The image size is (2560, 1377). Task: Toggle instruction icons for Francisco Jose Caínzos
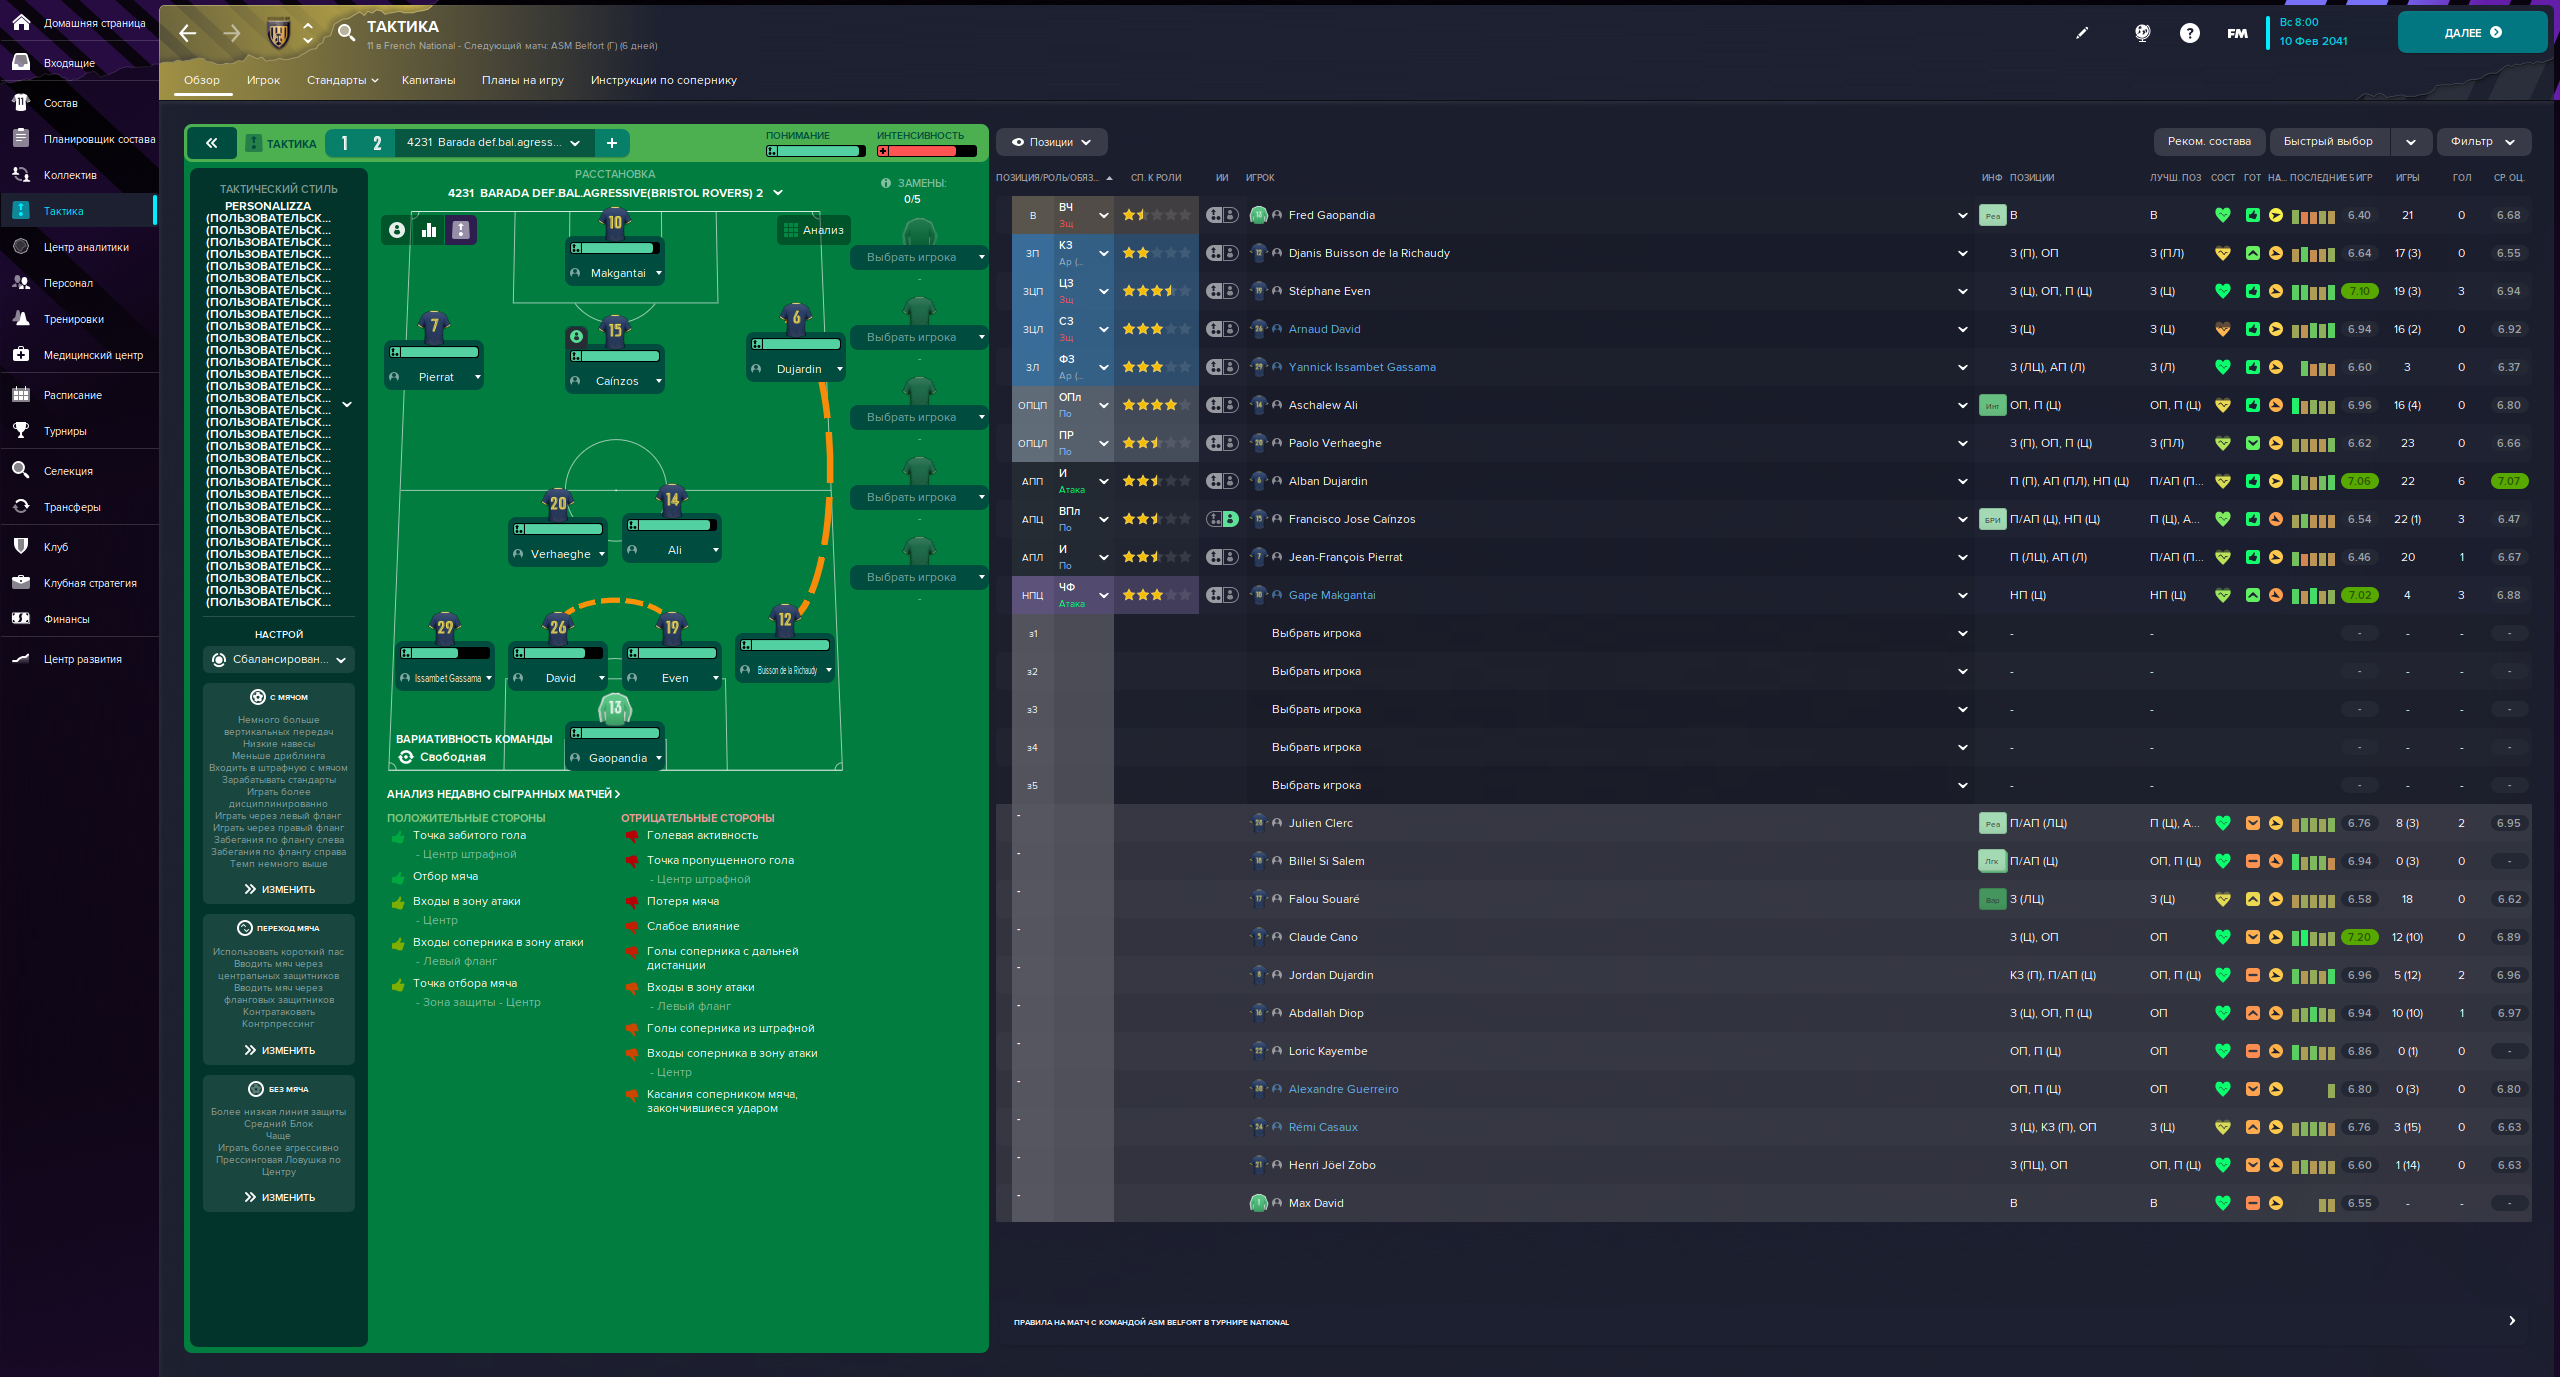[x=1222, y=519]
